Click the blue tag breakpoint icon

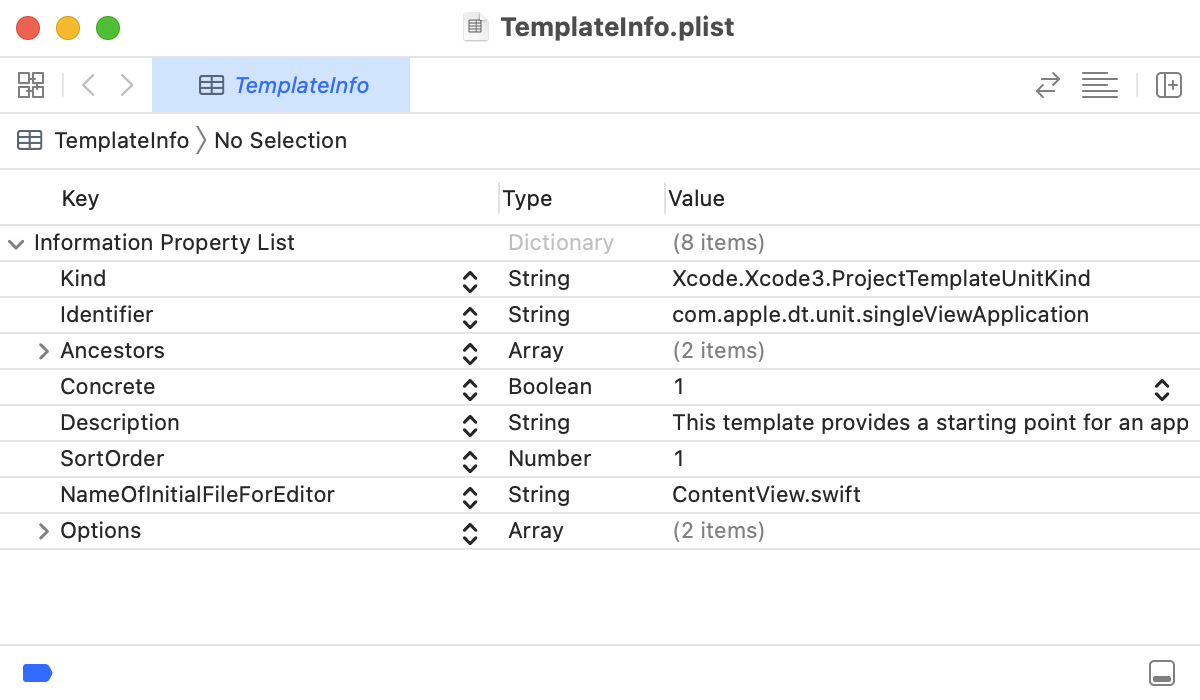click(37, 673)
